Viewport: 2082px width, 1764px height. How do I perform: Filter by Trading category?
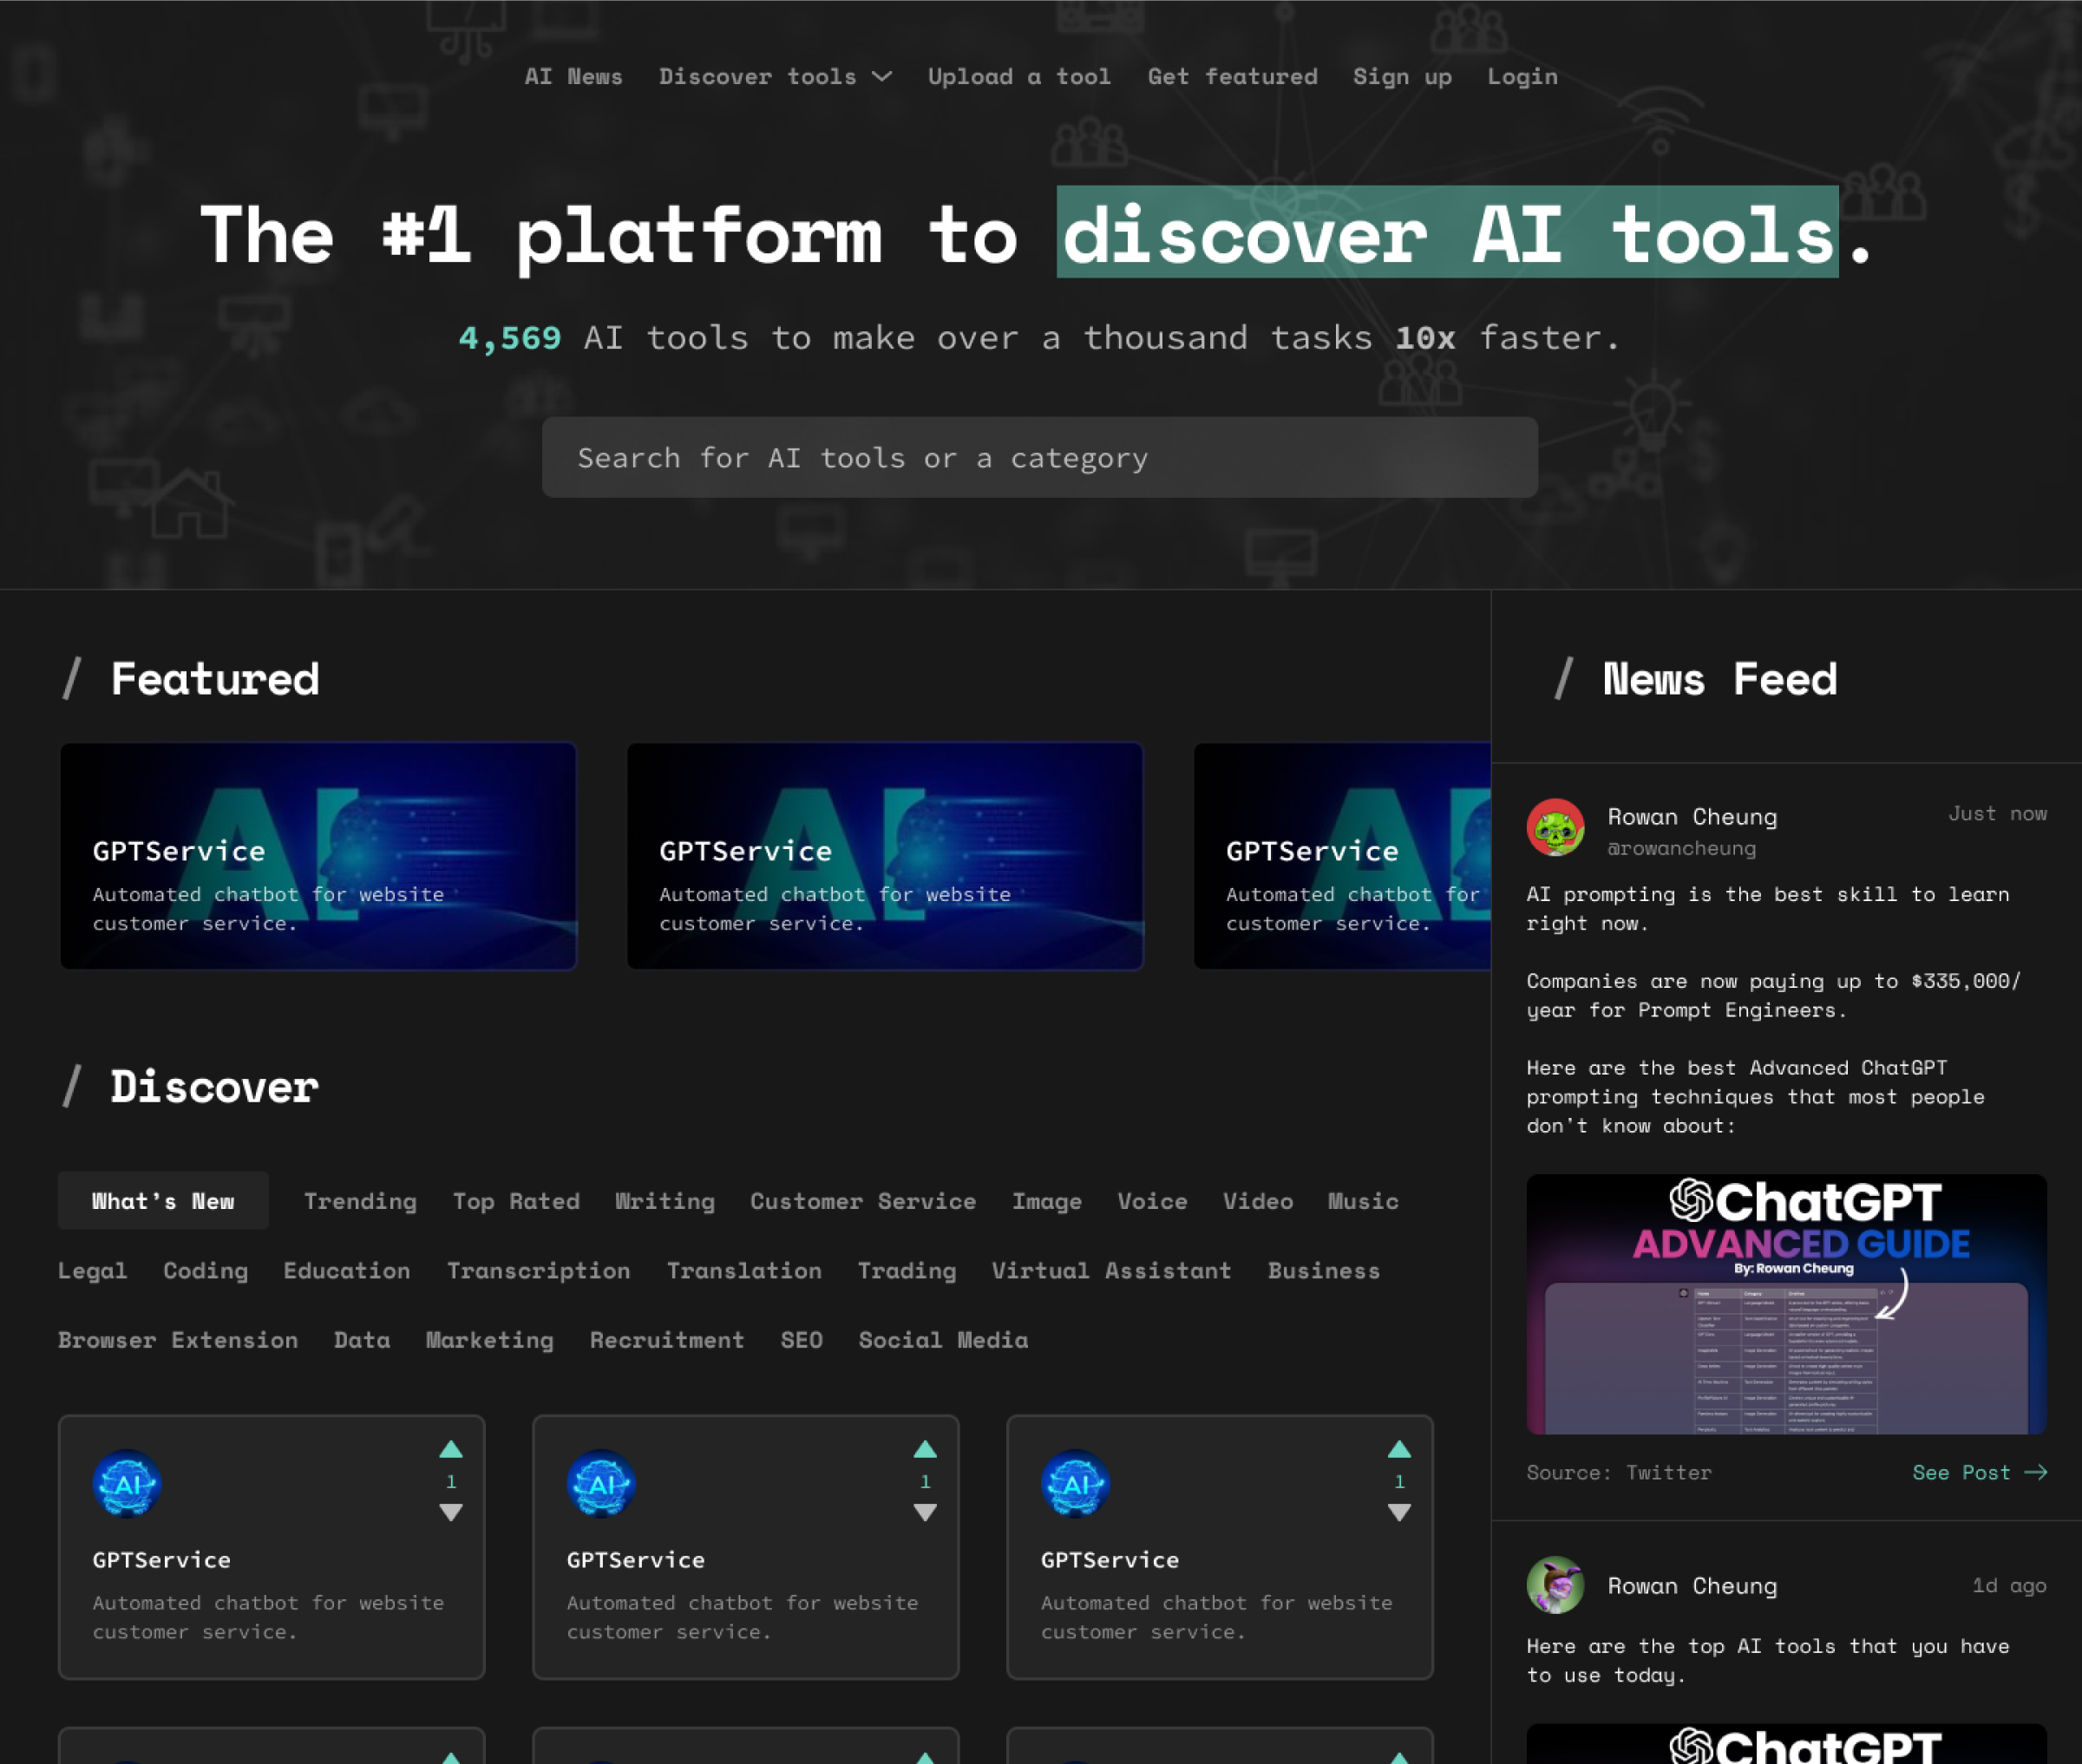[907, 1270]
